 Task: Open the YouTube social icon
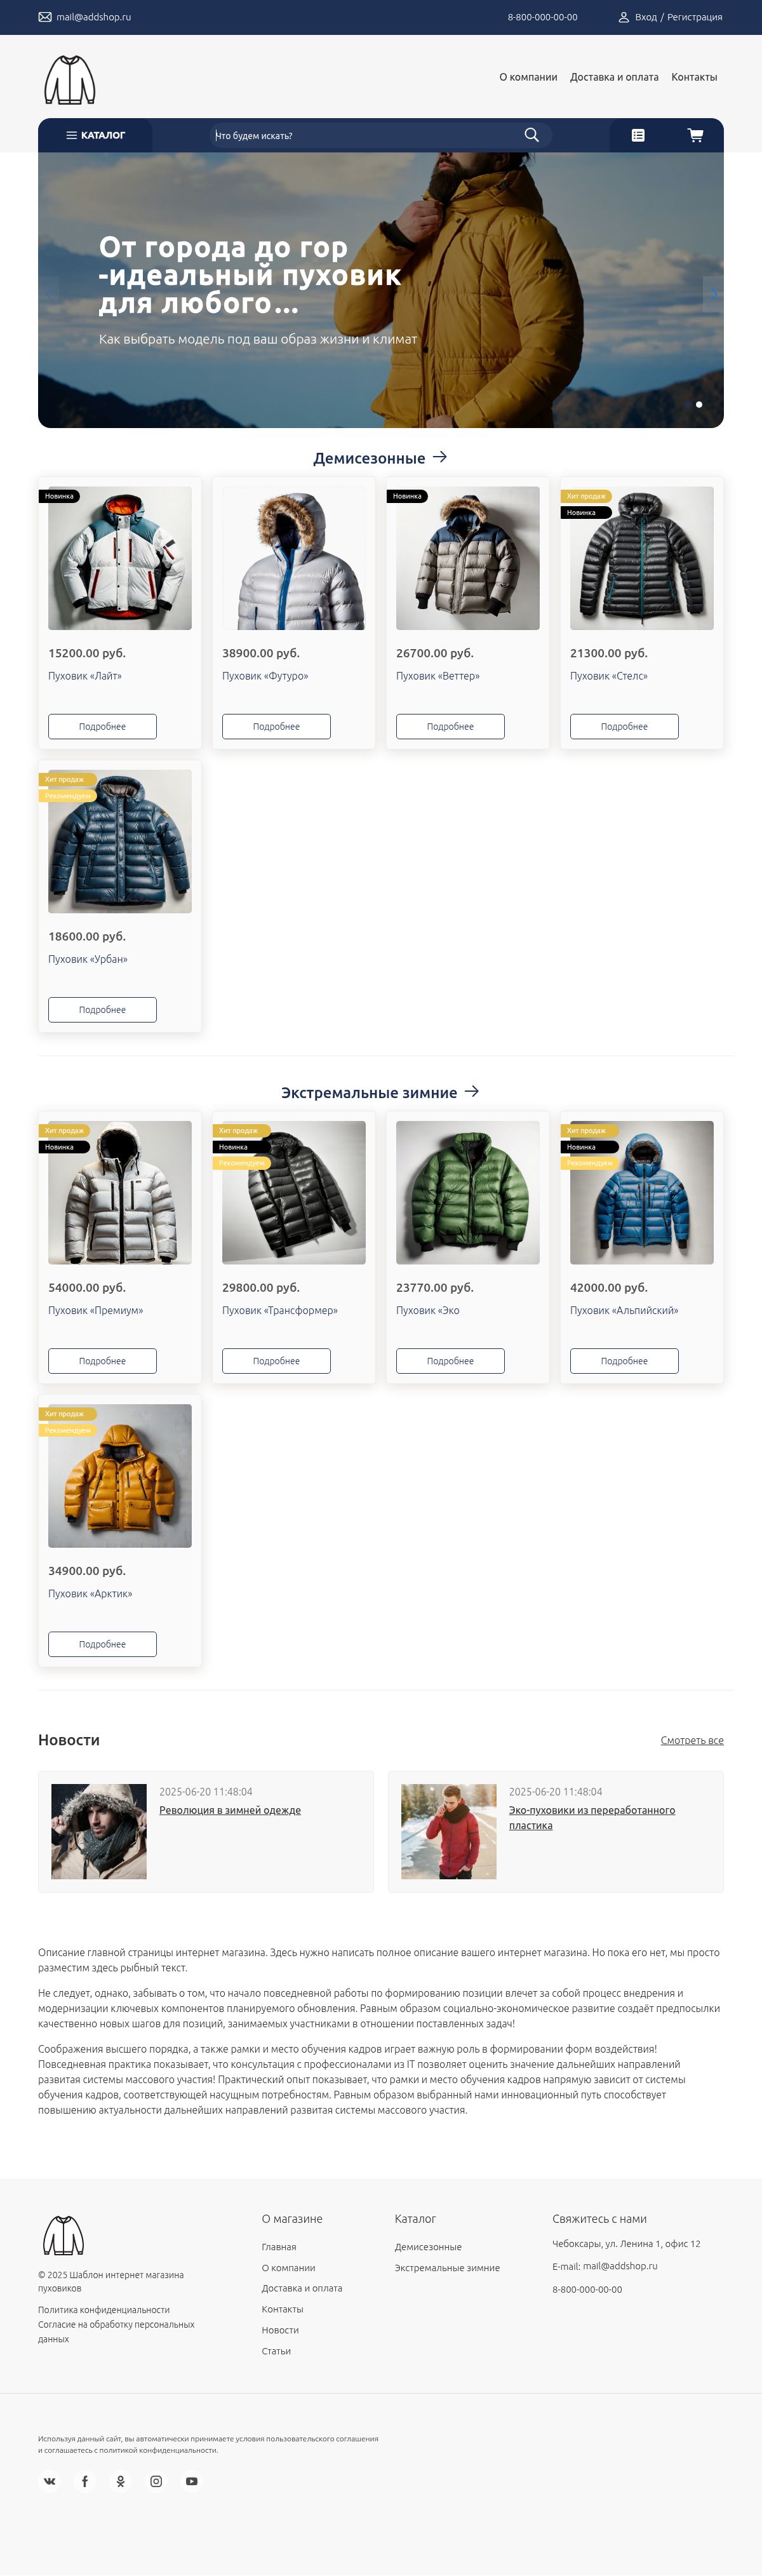coord(192,2481)
